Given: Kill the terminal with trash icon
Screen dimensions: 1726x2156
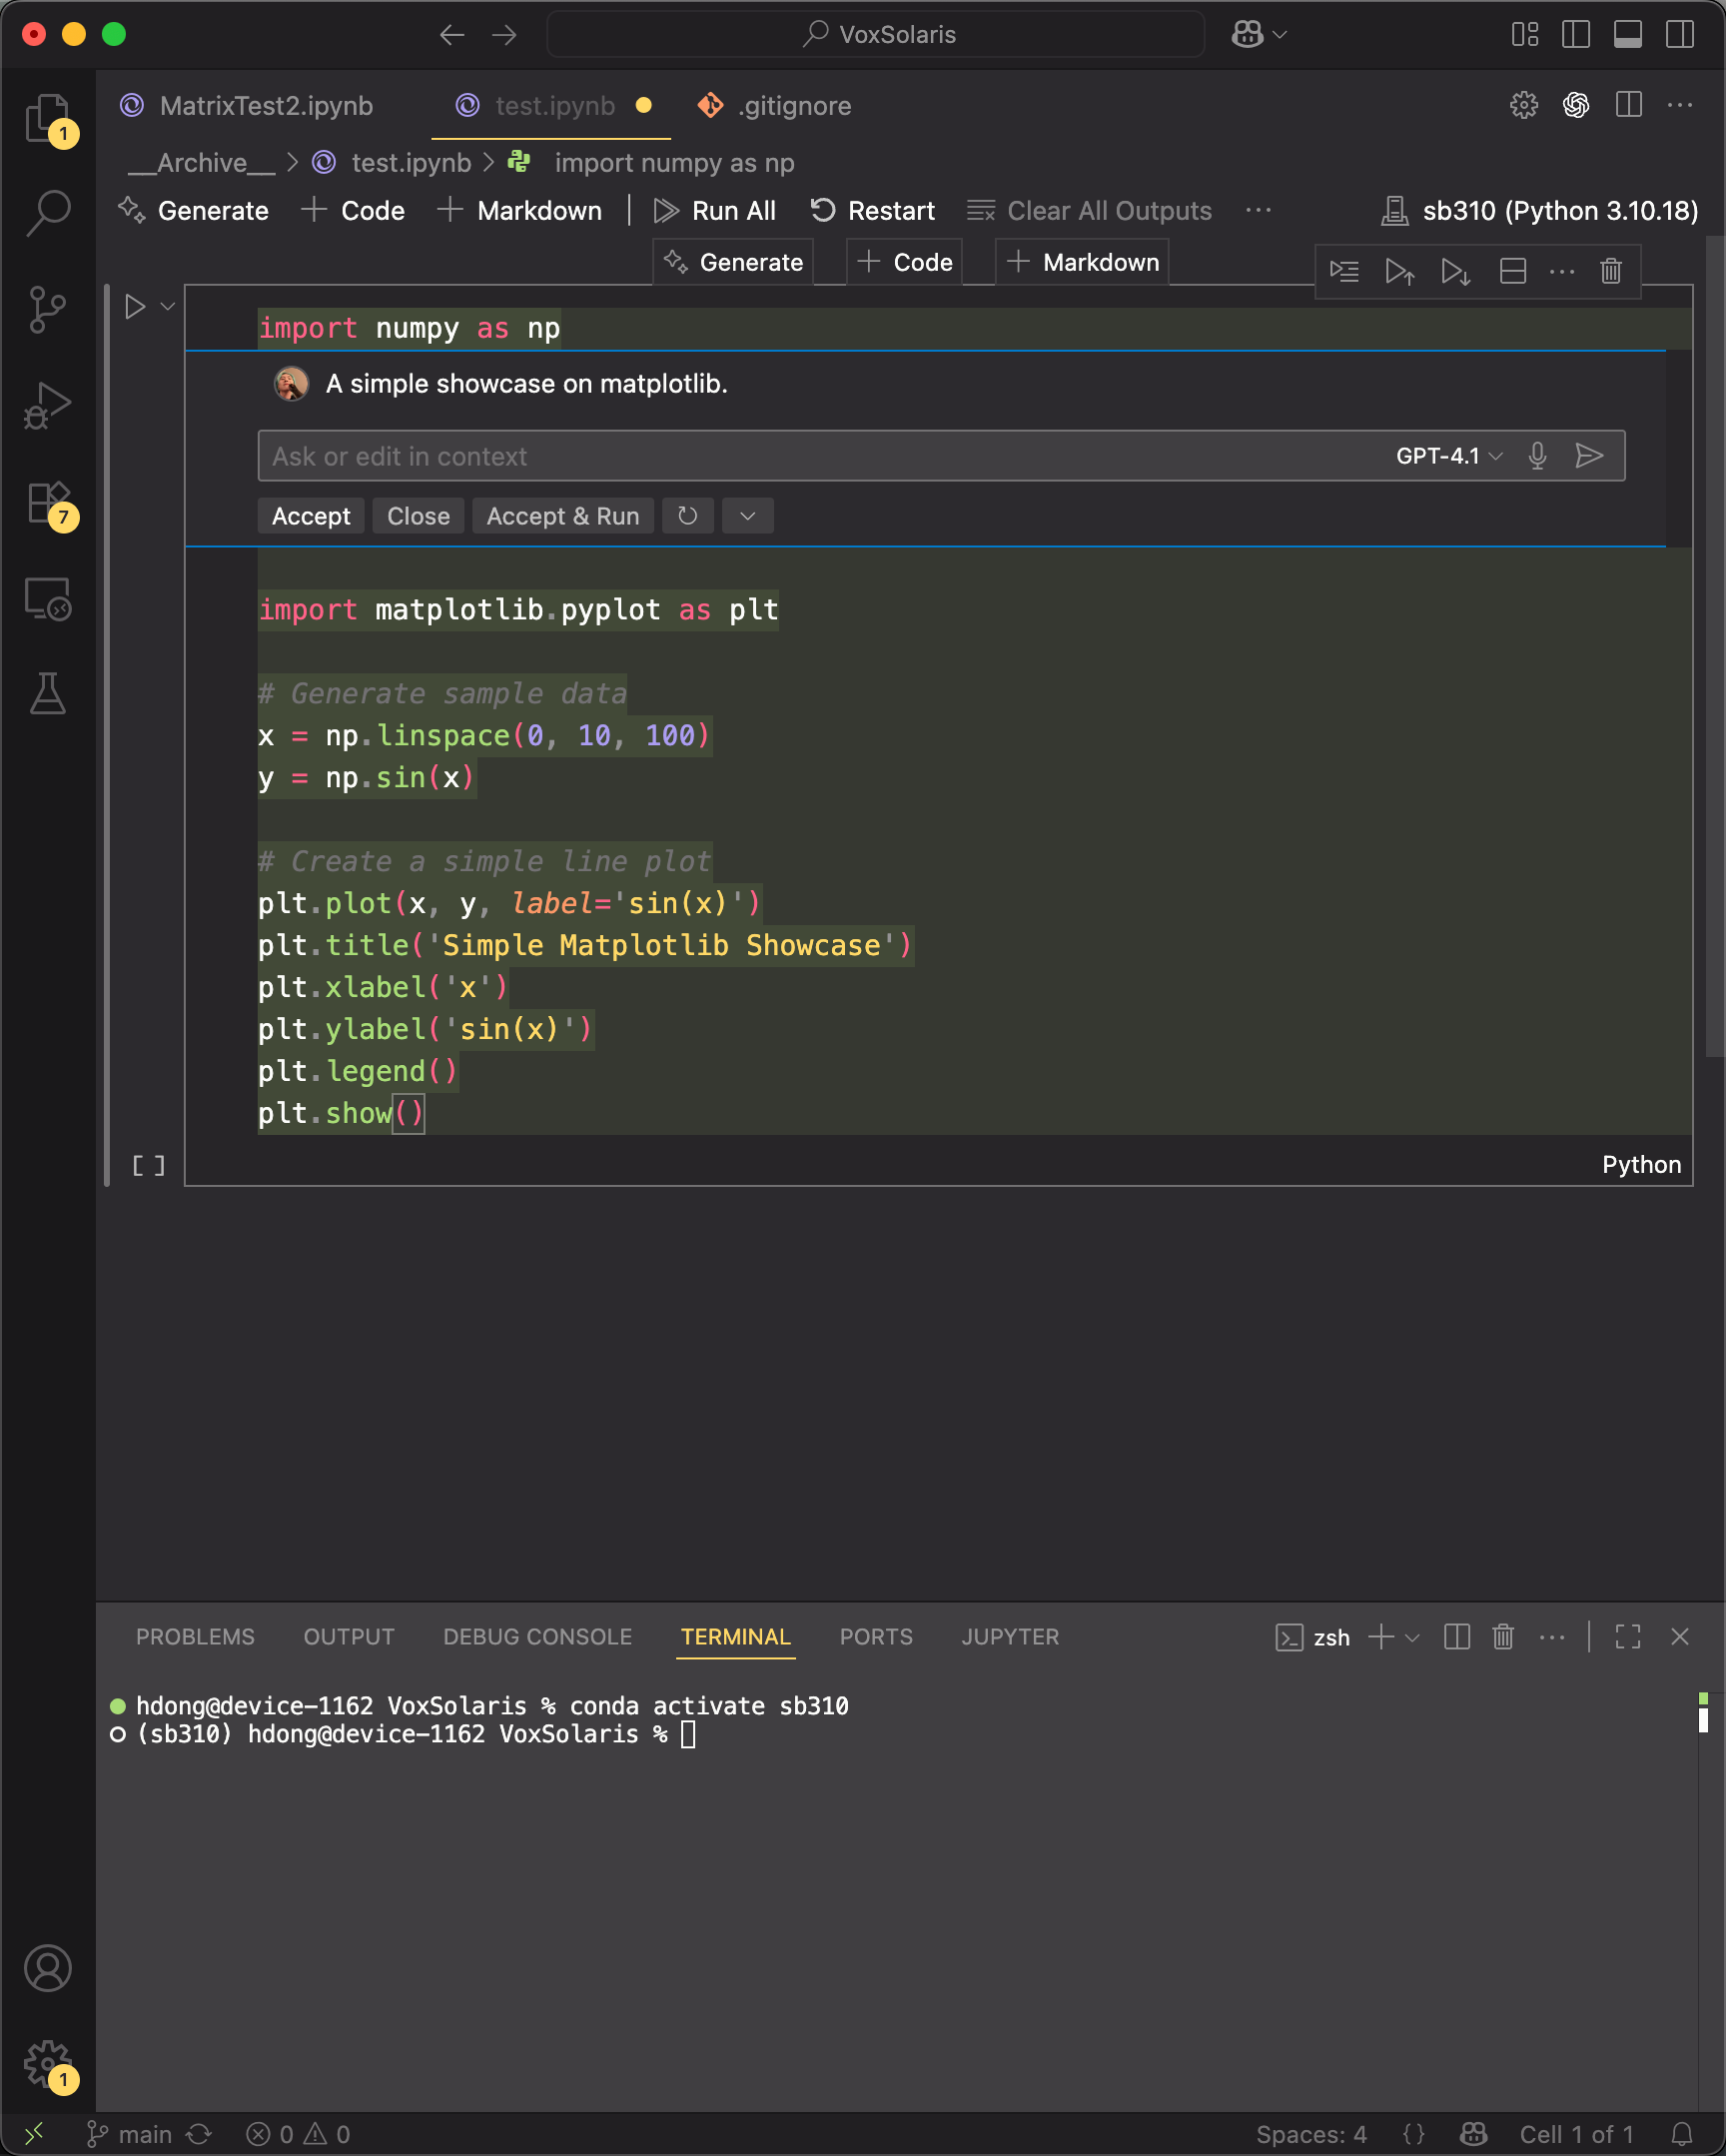Looking at the screenshot, I should point(1502,1637).
